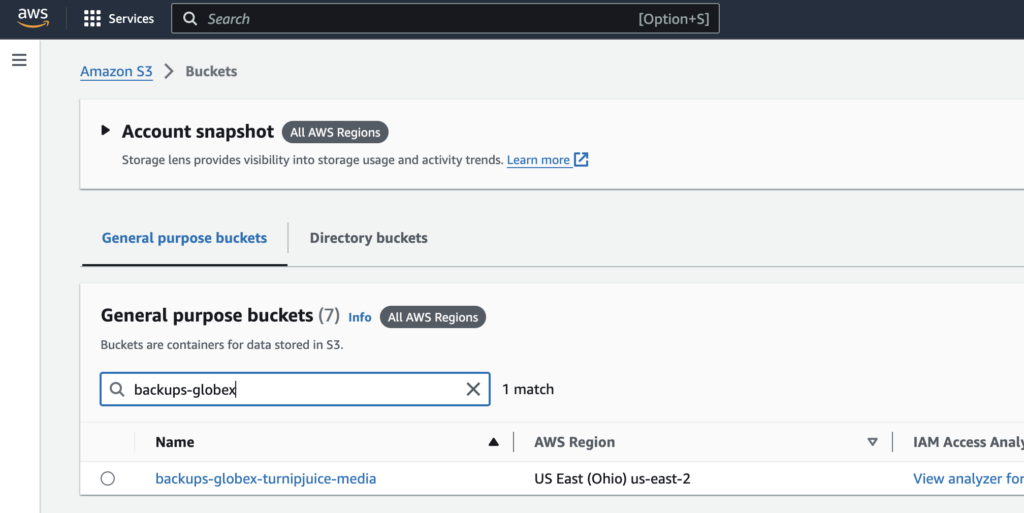Image resolution: width=1024 pixels, height=513 pixels.
Task: Select the General purpose buckets tab
Action: (x=184, y=238)
